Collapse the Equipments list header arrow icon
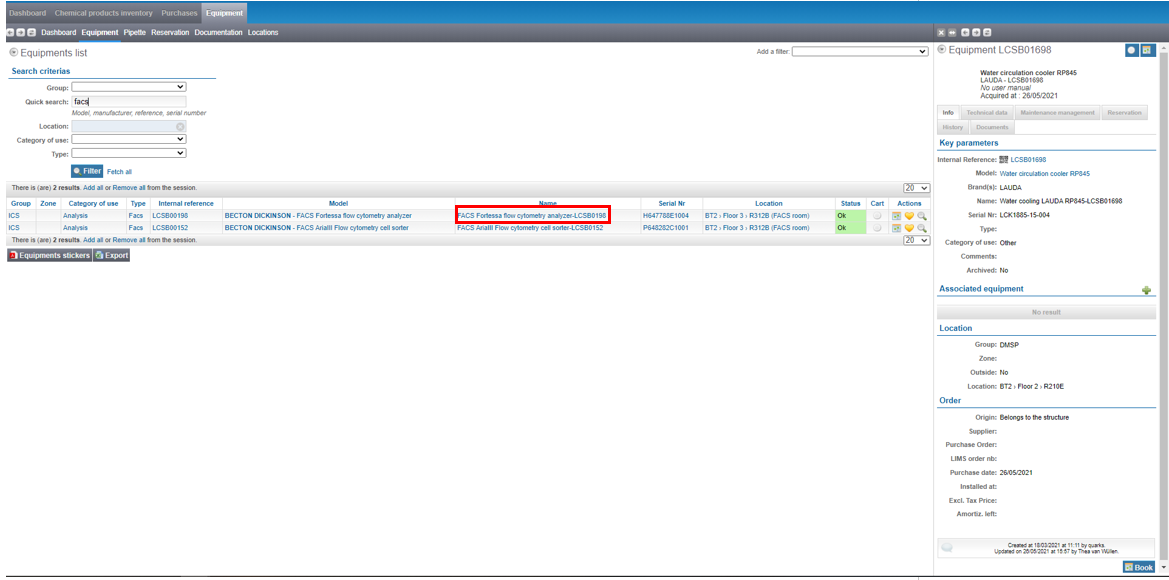The width and height of the screenshot is (1169, 580). tap(13, 52)
